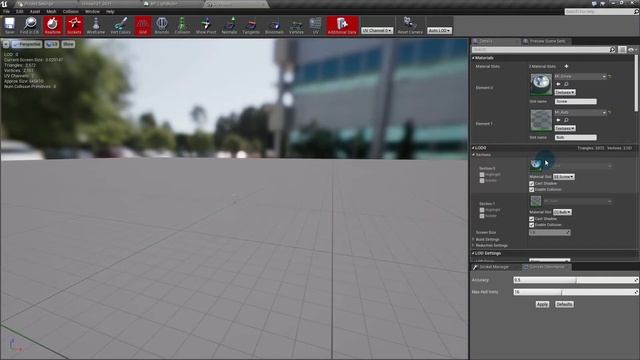Toggle Isolate checkbox for Section 0

click(482, 180)
